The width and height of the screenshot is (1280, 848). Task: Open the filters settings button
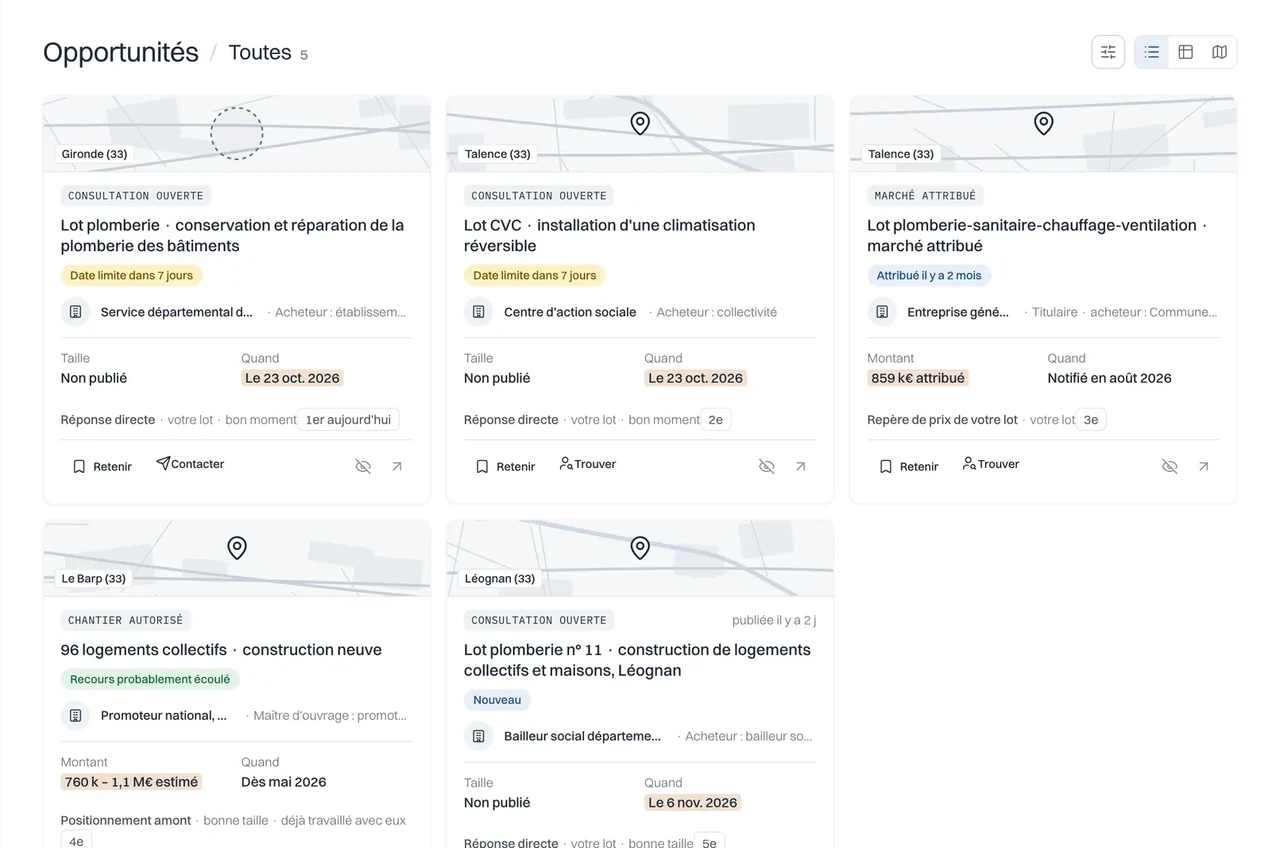click(x=1108, y=52)
